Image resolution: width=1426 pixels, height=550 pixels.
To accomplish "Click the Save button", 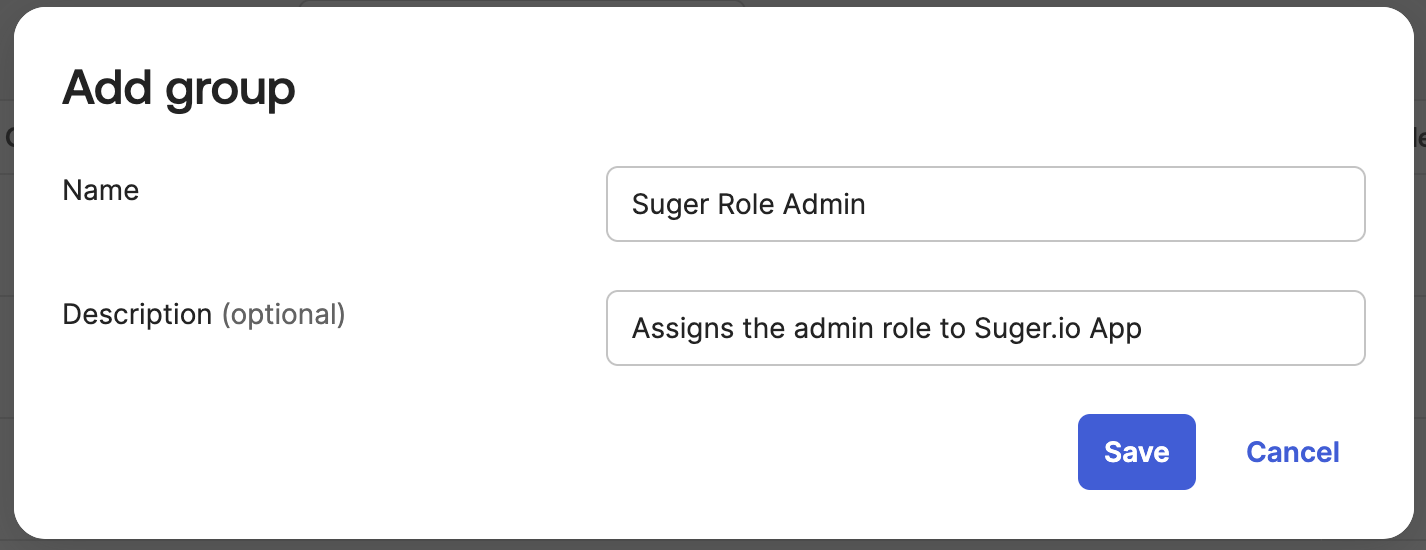I will pyautogui.click(x=1136, y=452).
